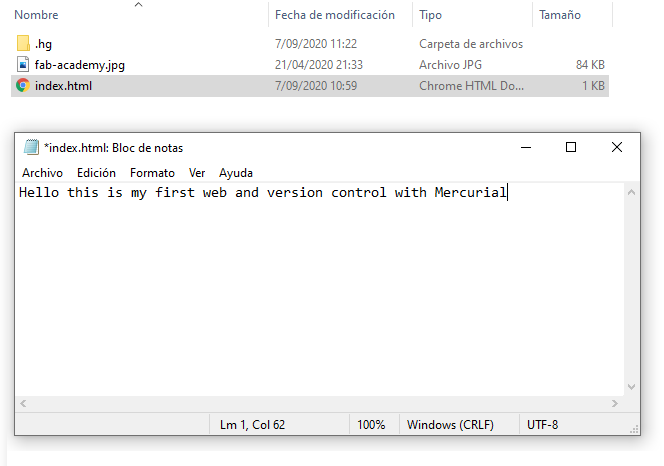Click the Chrome icon beside index.html

(x=24, y=86)
